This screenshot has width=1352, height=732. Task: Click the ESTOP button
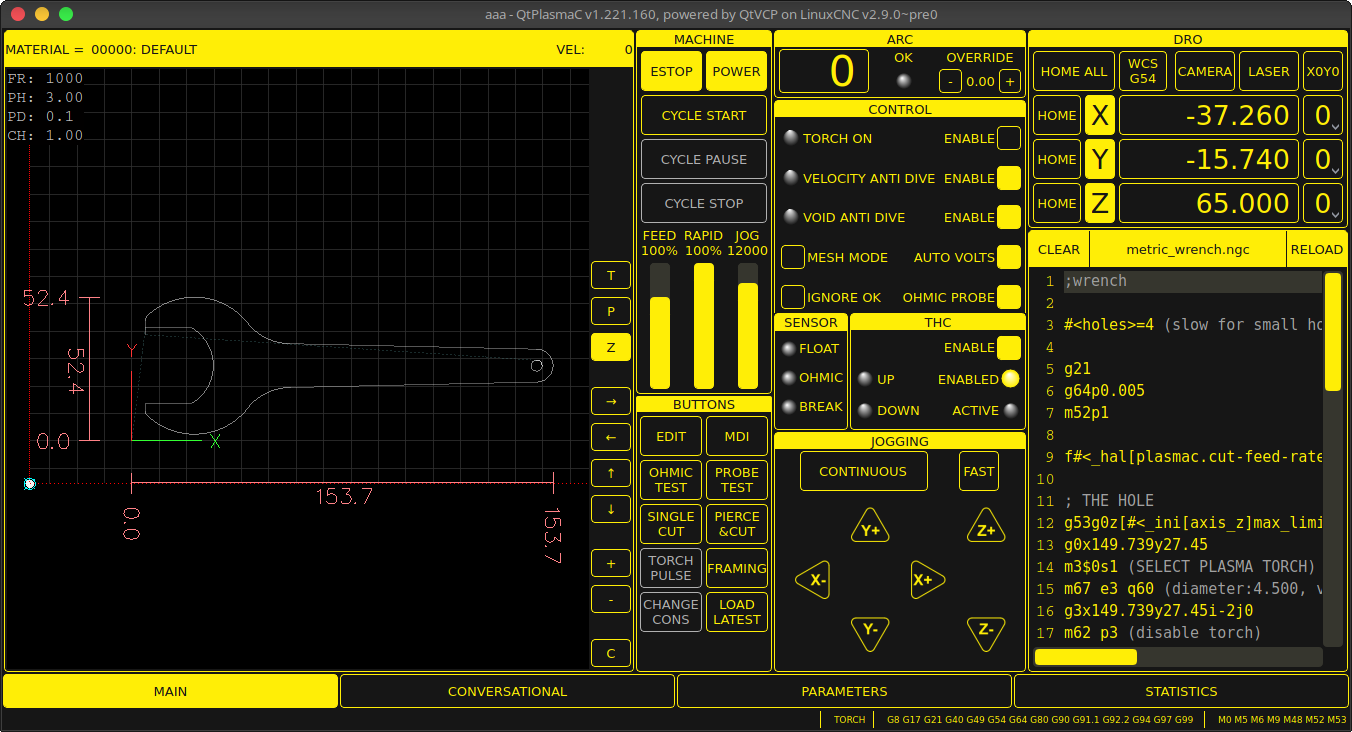671,72
